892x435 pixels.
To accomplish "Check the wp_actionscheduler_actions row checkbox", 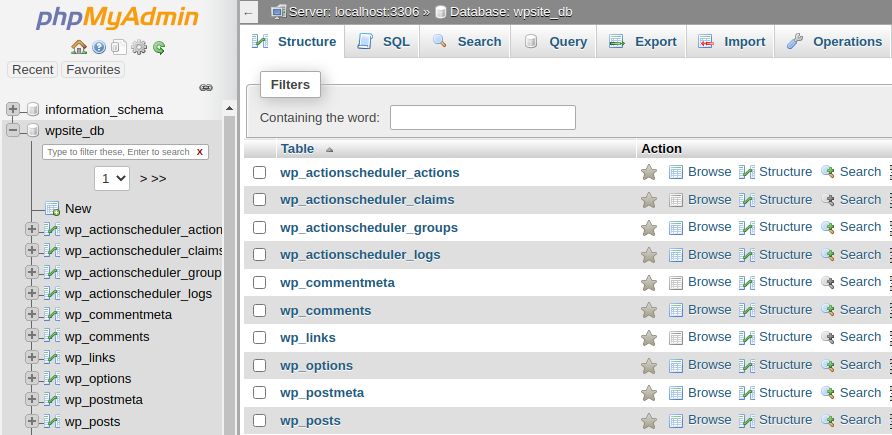I will pos(259,172).
